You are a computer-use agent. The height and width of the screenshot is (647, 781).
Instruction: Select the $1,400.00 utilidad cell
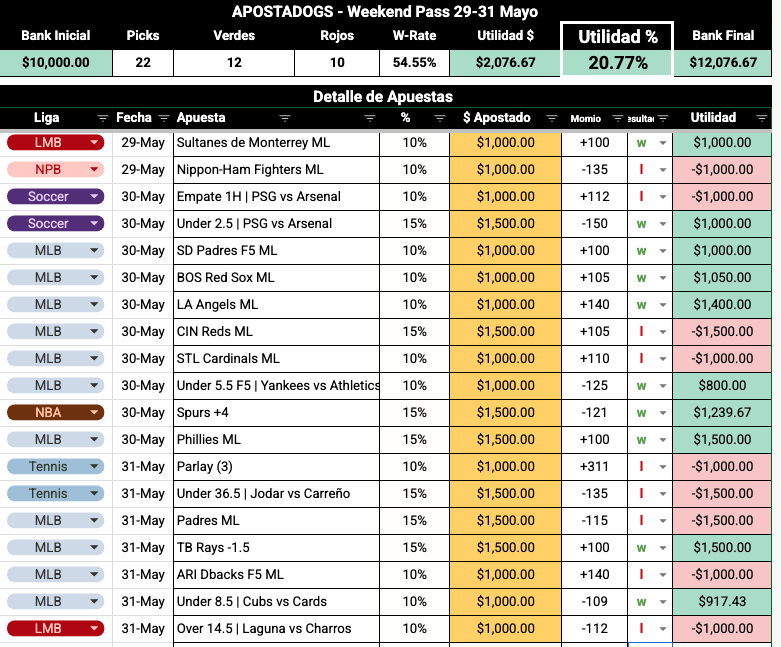[722, 304]
